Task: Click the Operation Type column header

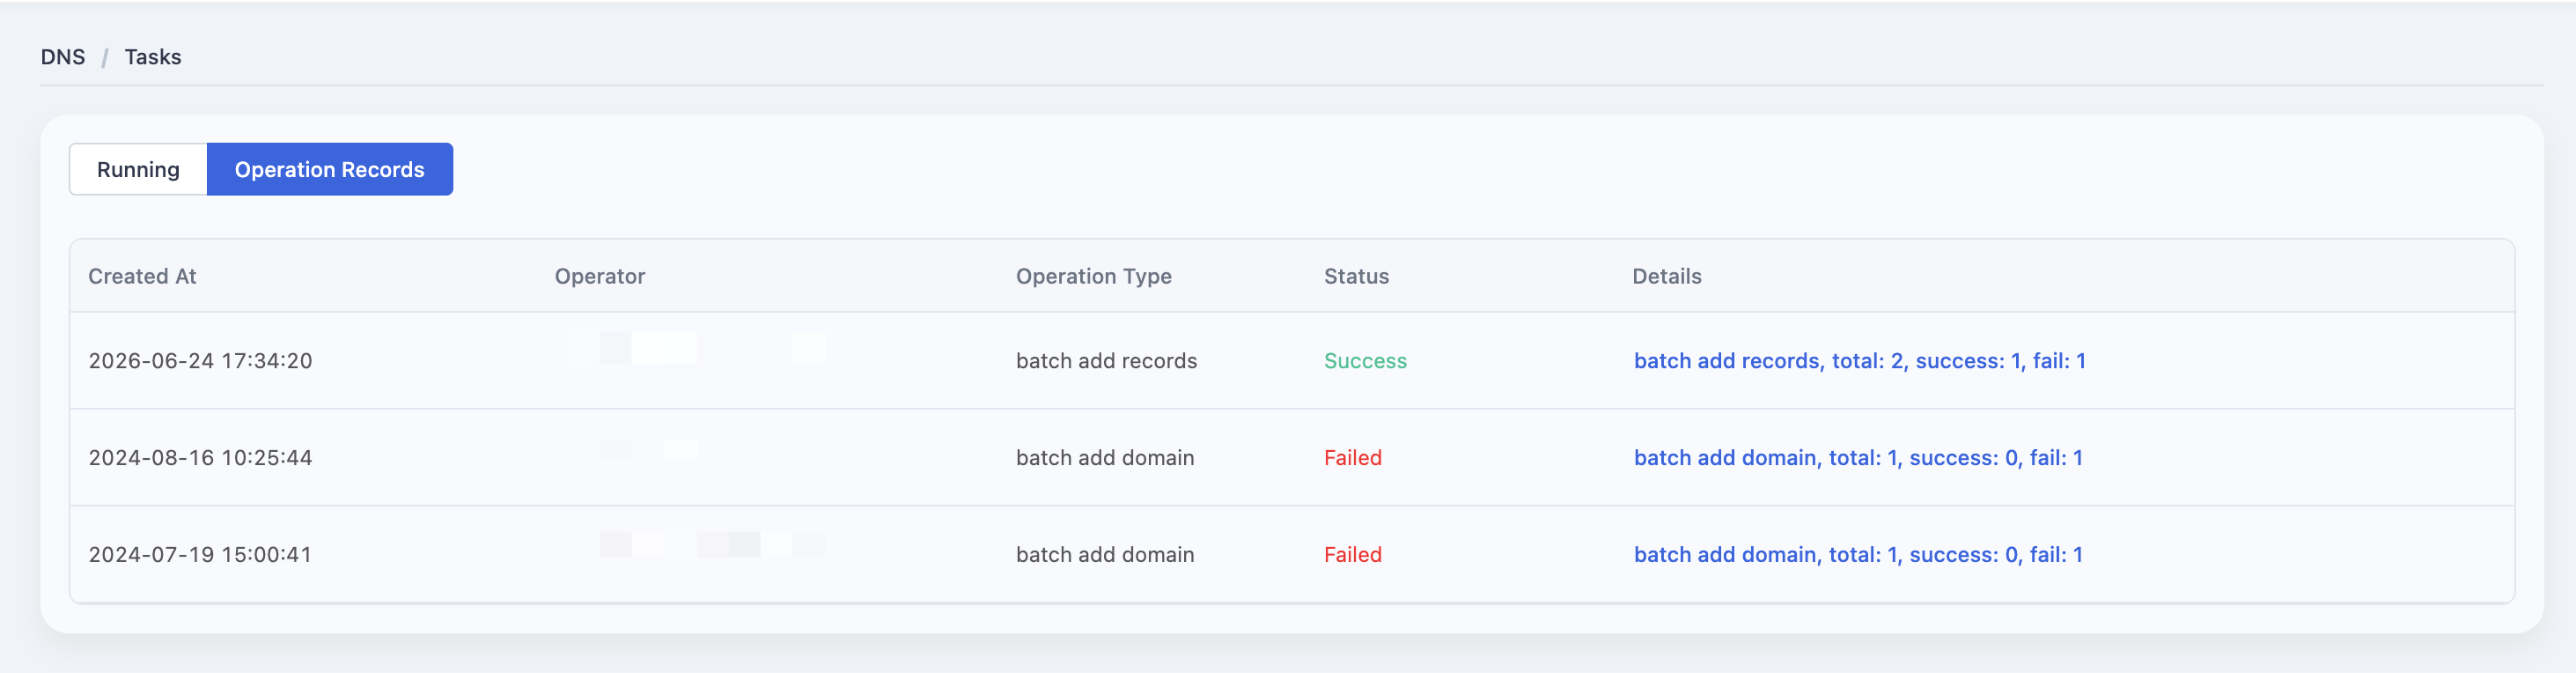Action: 1094,276
